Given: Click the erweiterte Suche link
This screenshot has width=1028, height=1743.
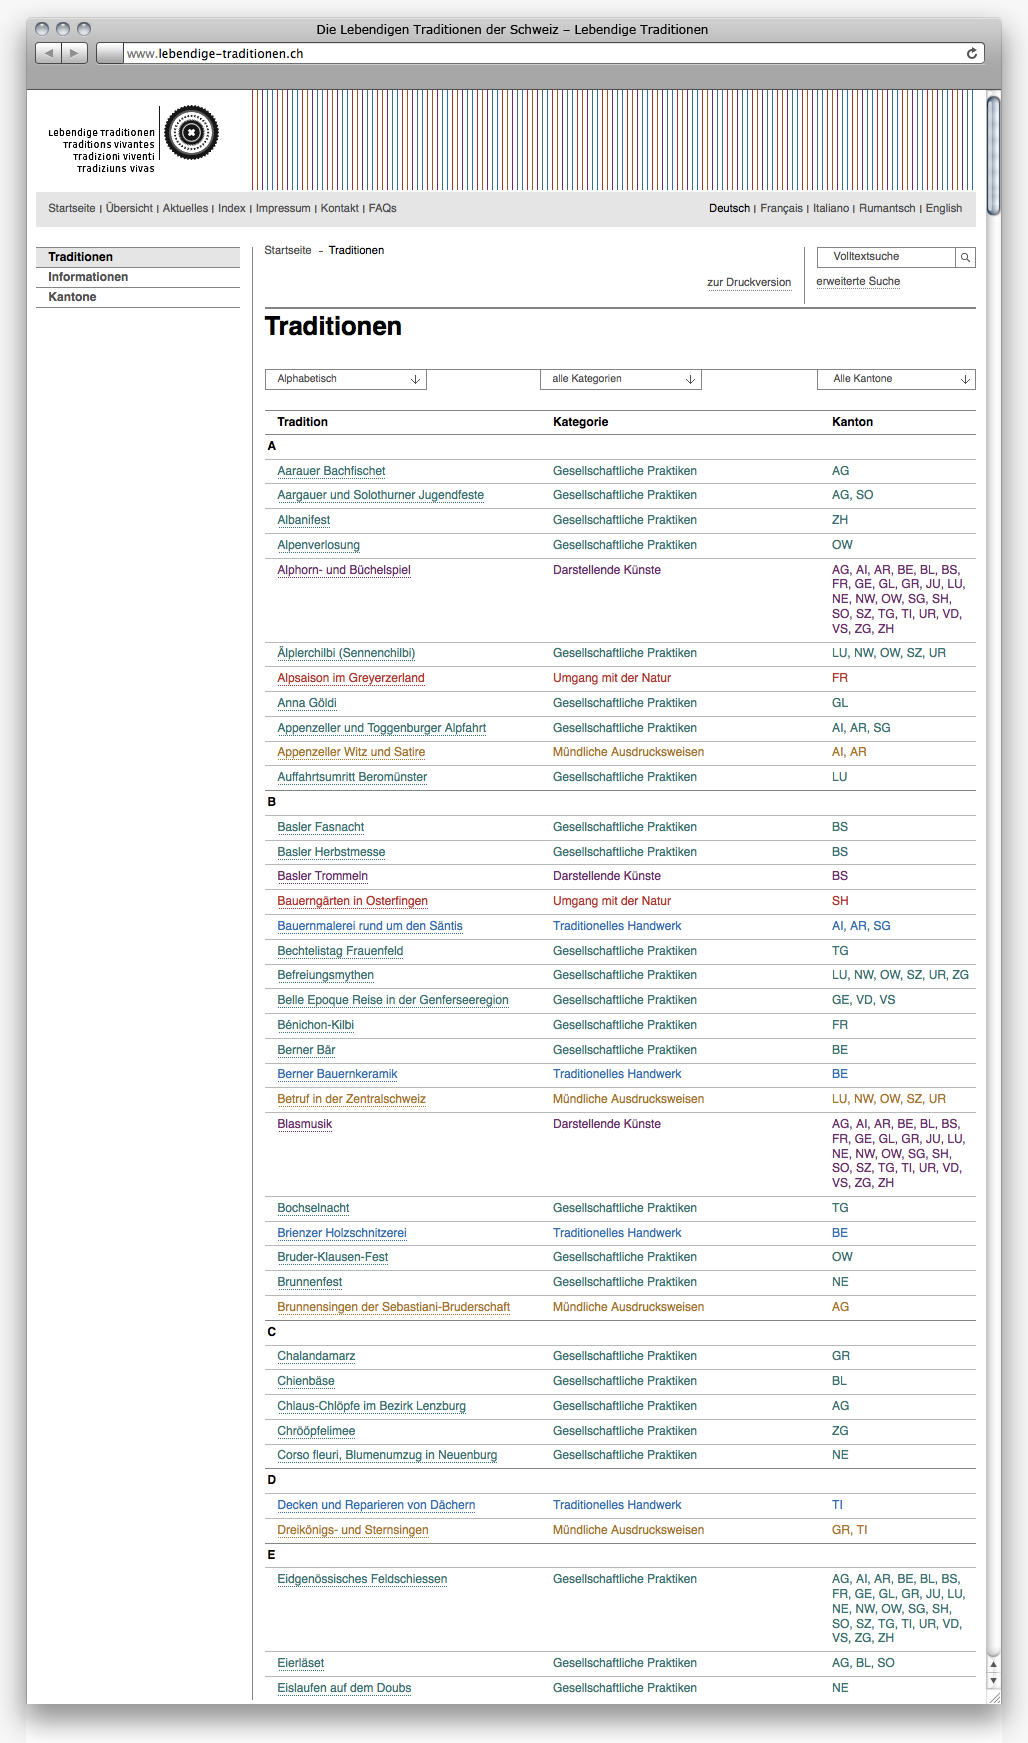Looking at the screenshot, I should coord(858,281).
